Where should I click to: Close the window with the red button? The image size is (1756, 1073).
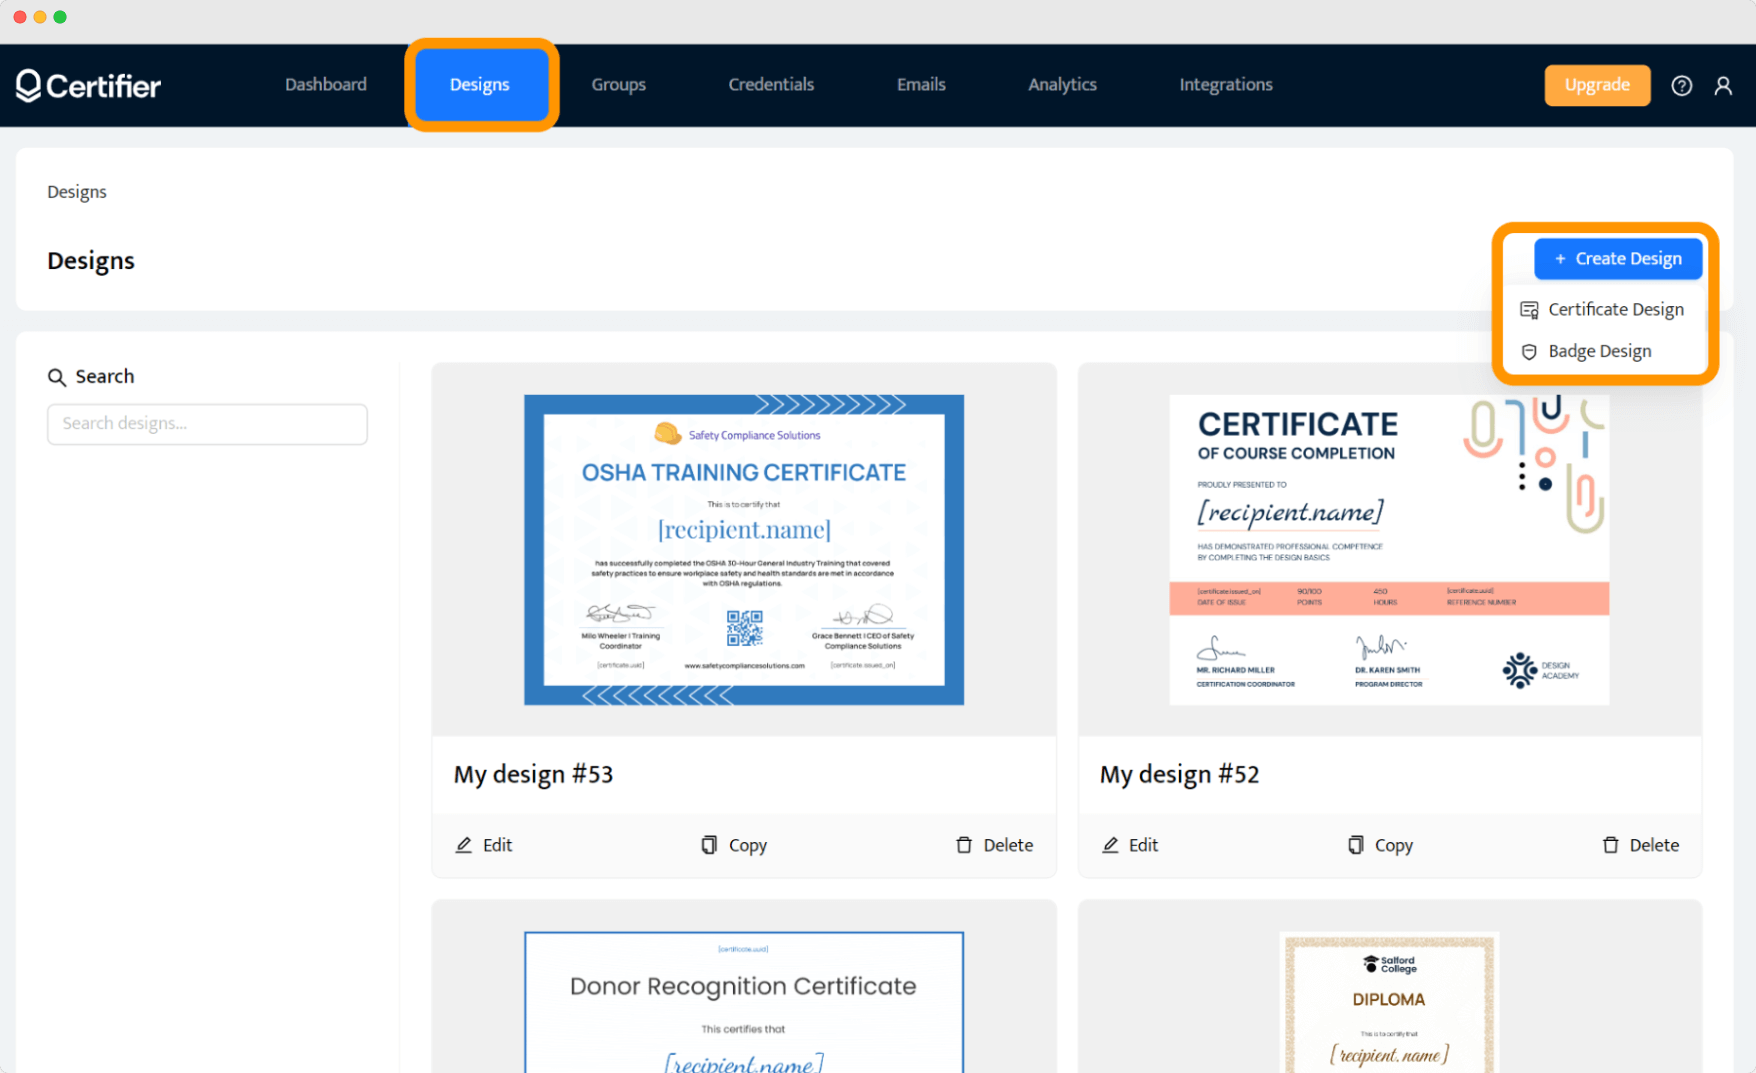tap(20, 17)
